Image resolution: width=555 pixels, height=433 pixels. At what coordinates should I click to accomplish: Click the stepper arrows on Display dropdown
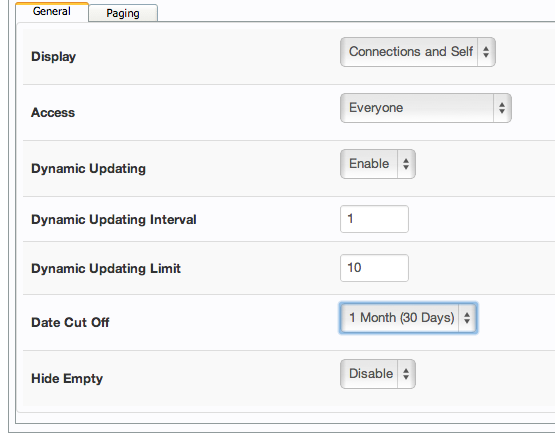pos(486,52)
